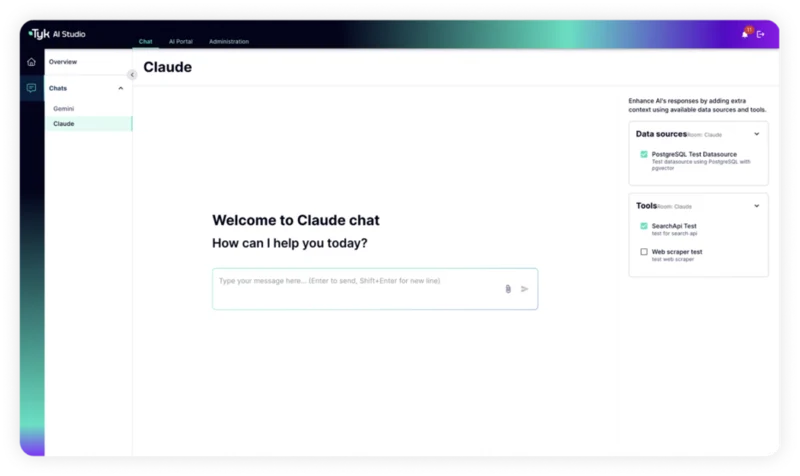Screen dimensions: 800x476
Task: Focus the message input field
Action: click(x=375, y=289)
